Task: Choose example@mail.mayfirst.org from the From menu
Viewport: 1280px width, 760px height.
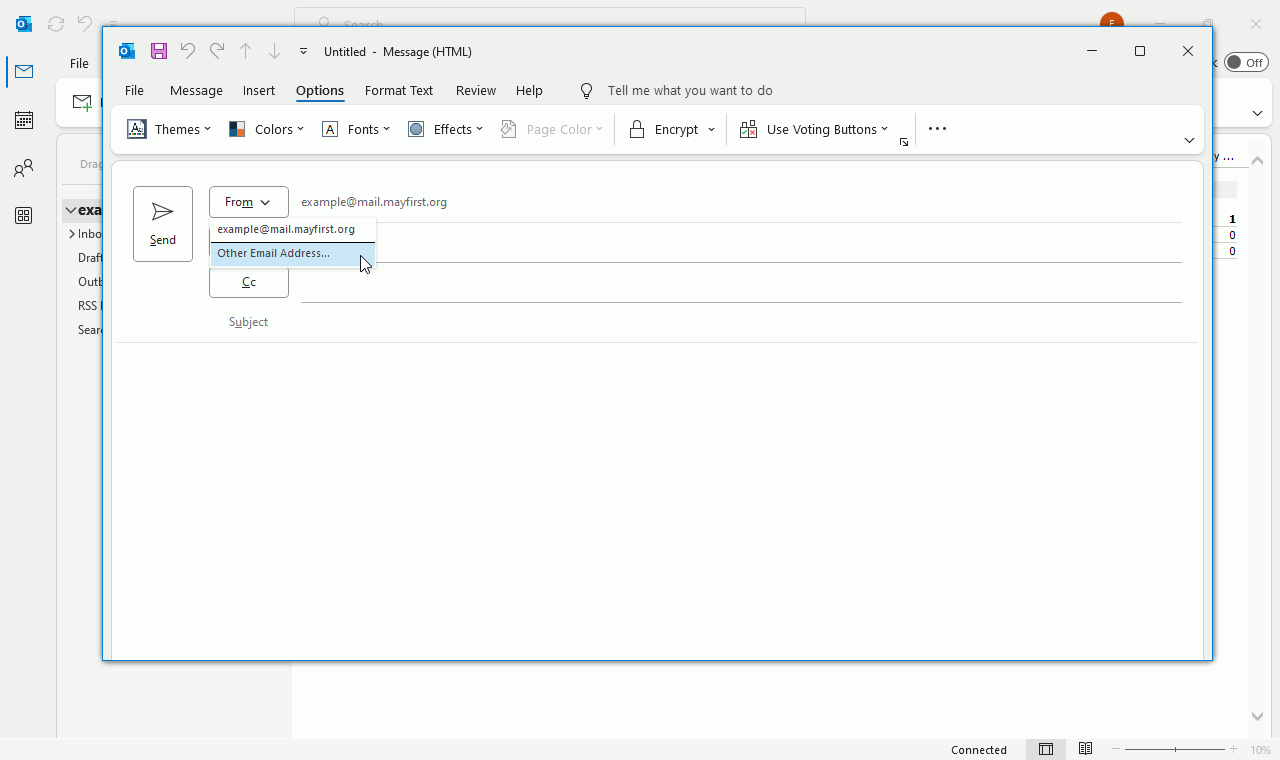Action: coord(292,229)
